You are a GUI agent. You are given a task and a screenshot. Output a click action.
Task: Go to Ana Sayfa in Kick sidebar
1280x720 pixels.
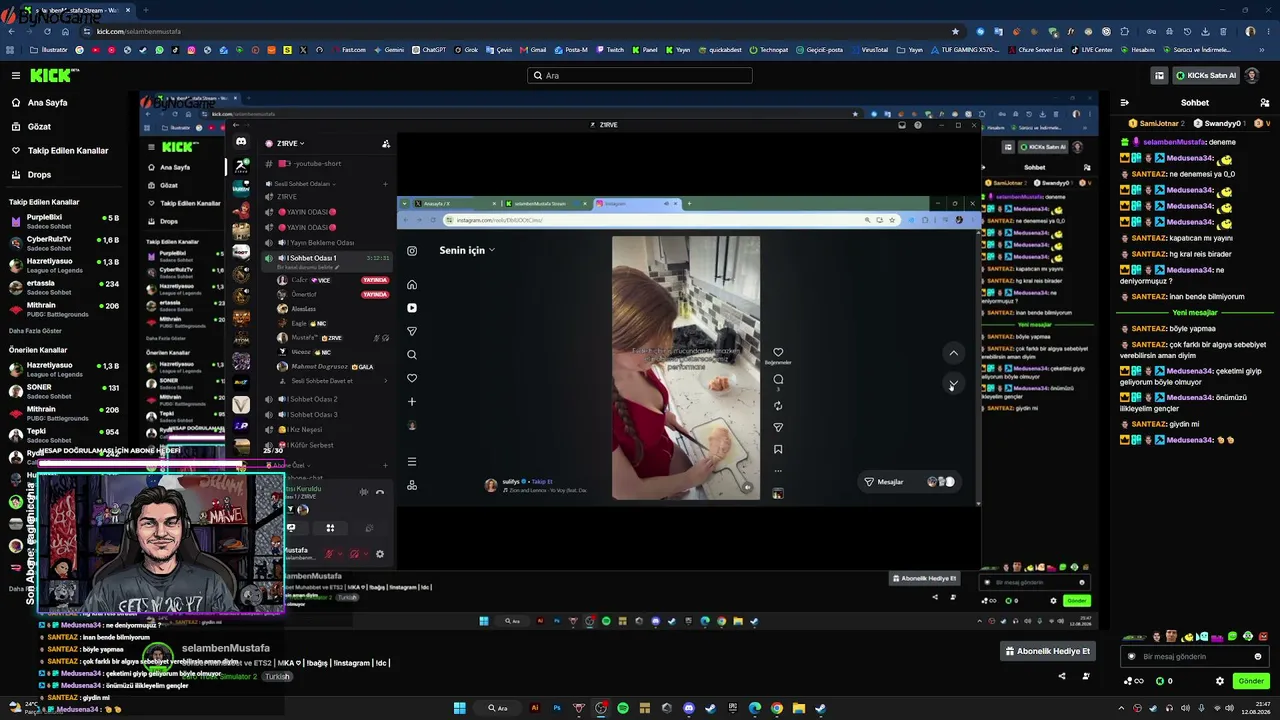[x=47, y=103]
